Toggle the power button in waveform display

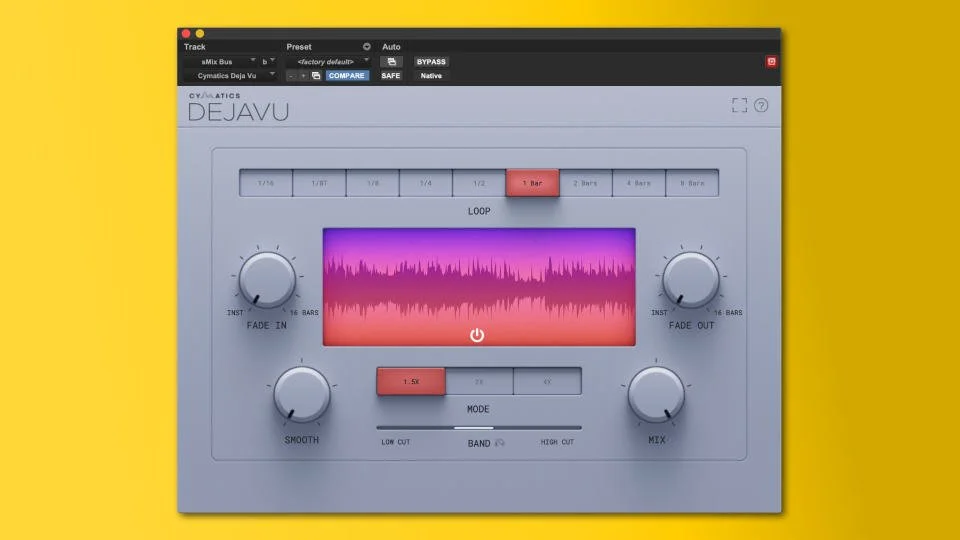point(477,335)
